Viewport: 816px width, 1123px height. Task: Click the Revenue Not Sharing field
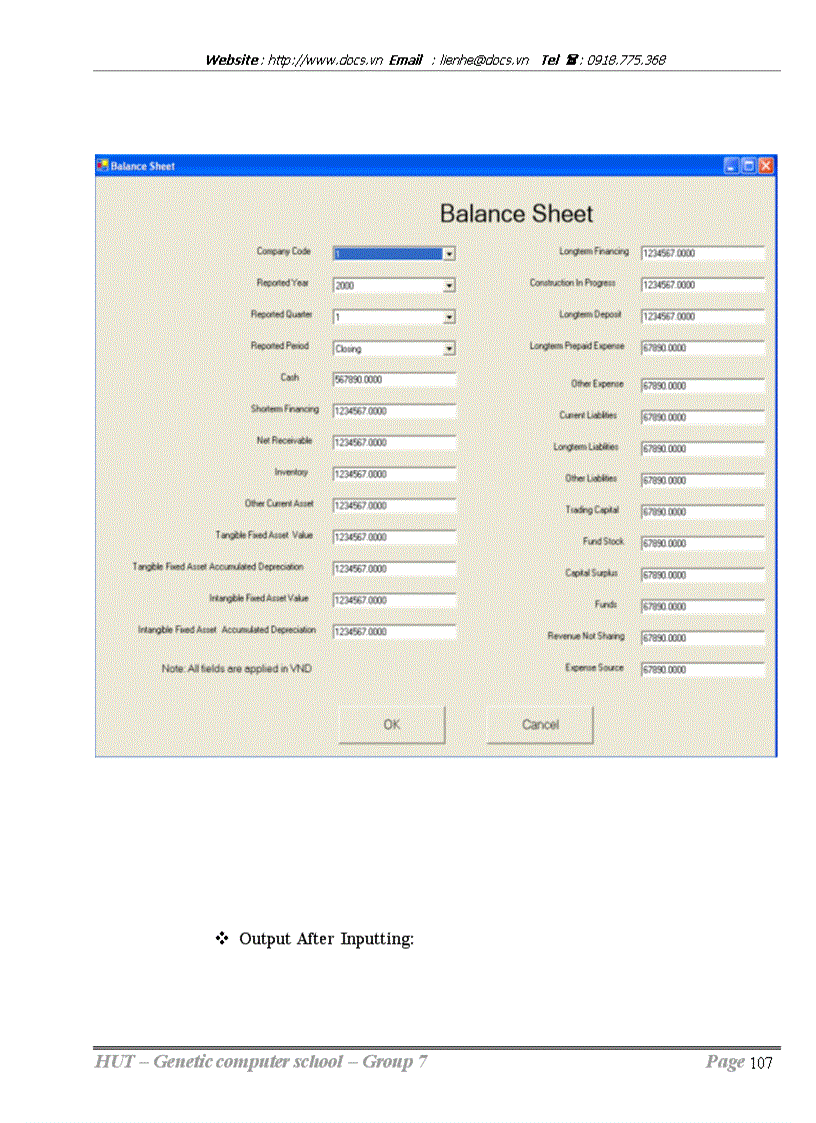(x=701, y=637)
